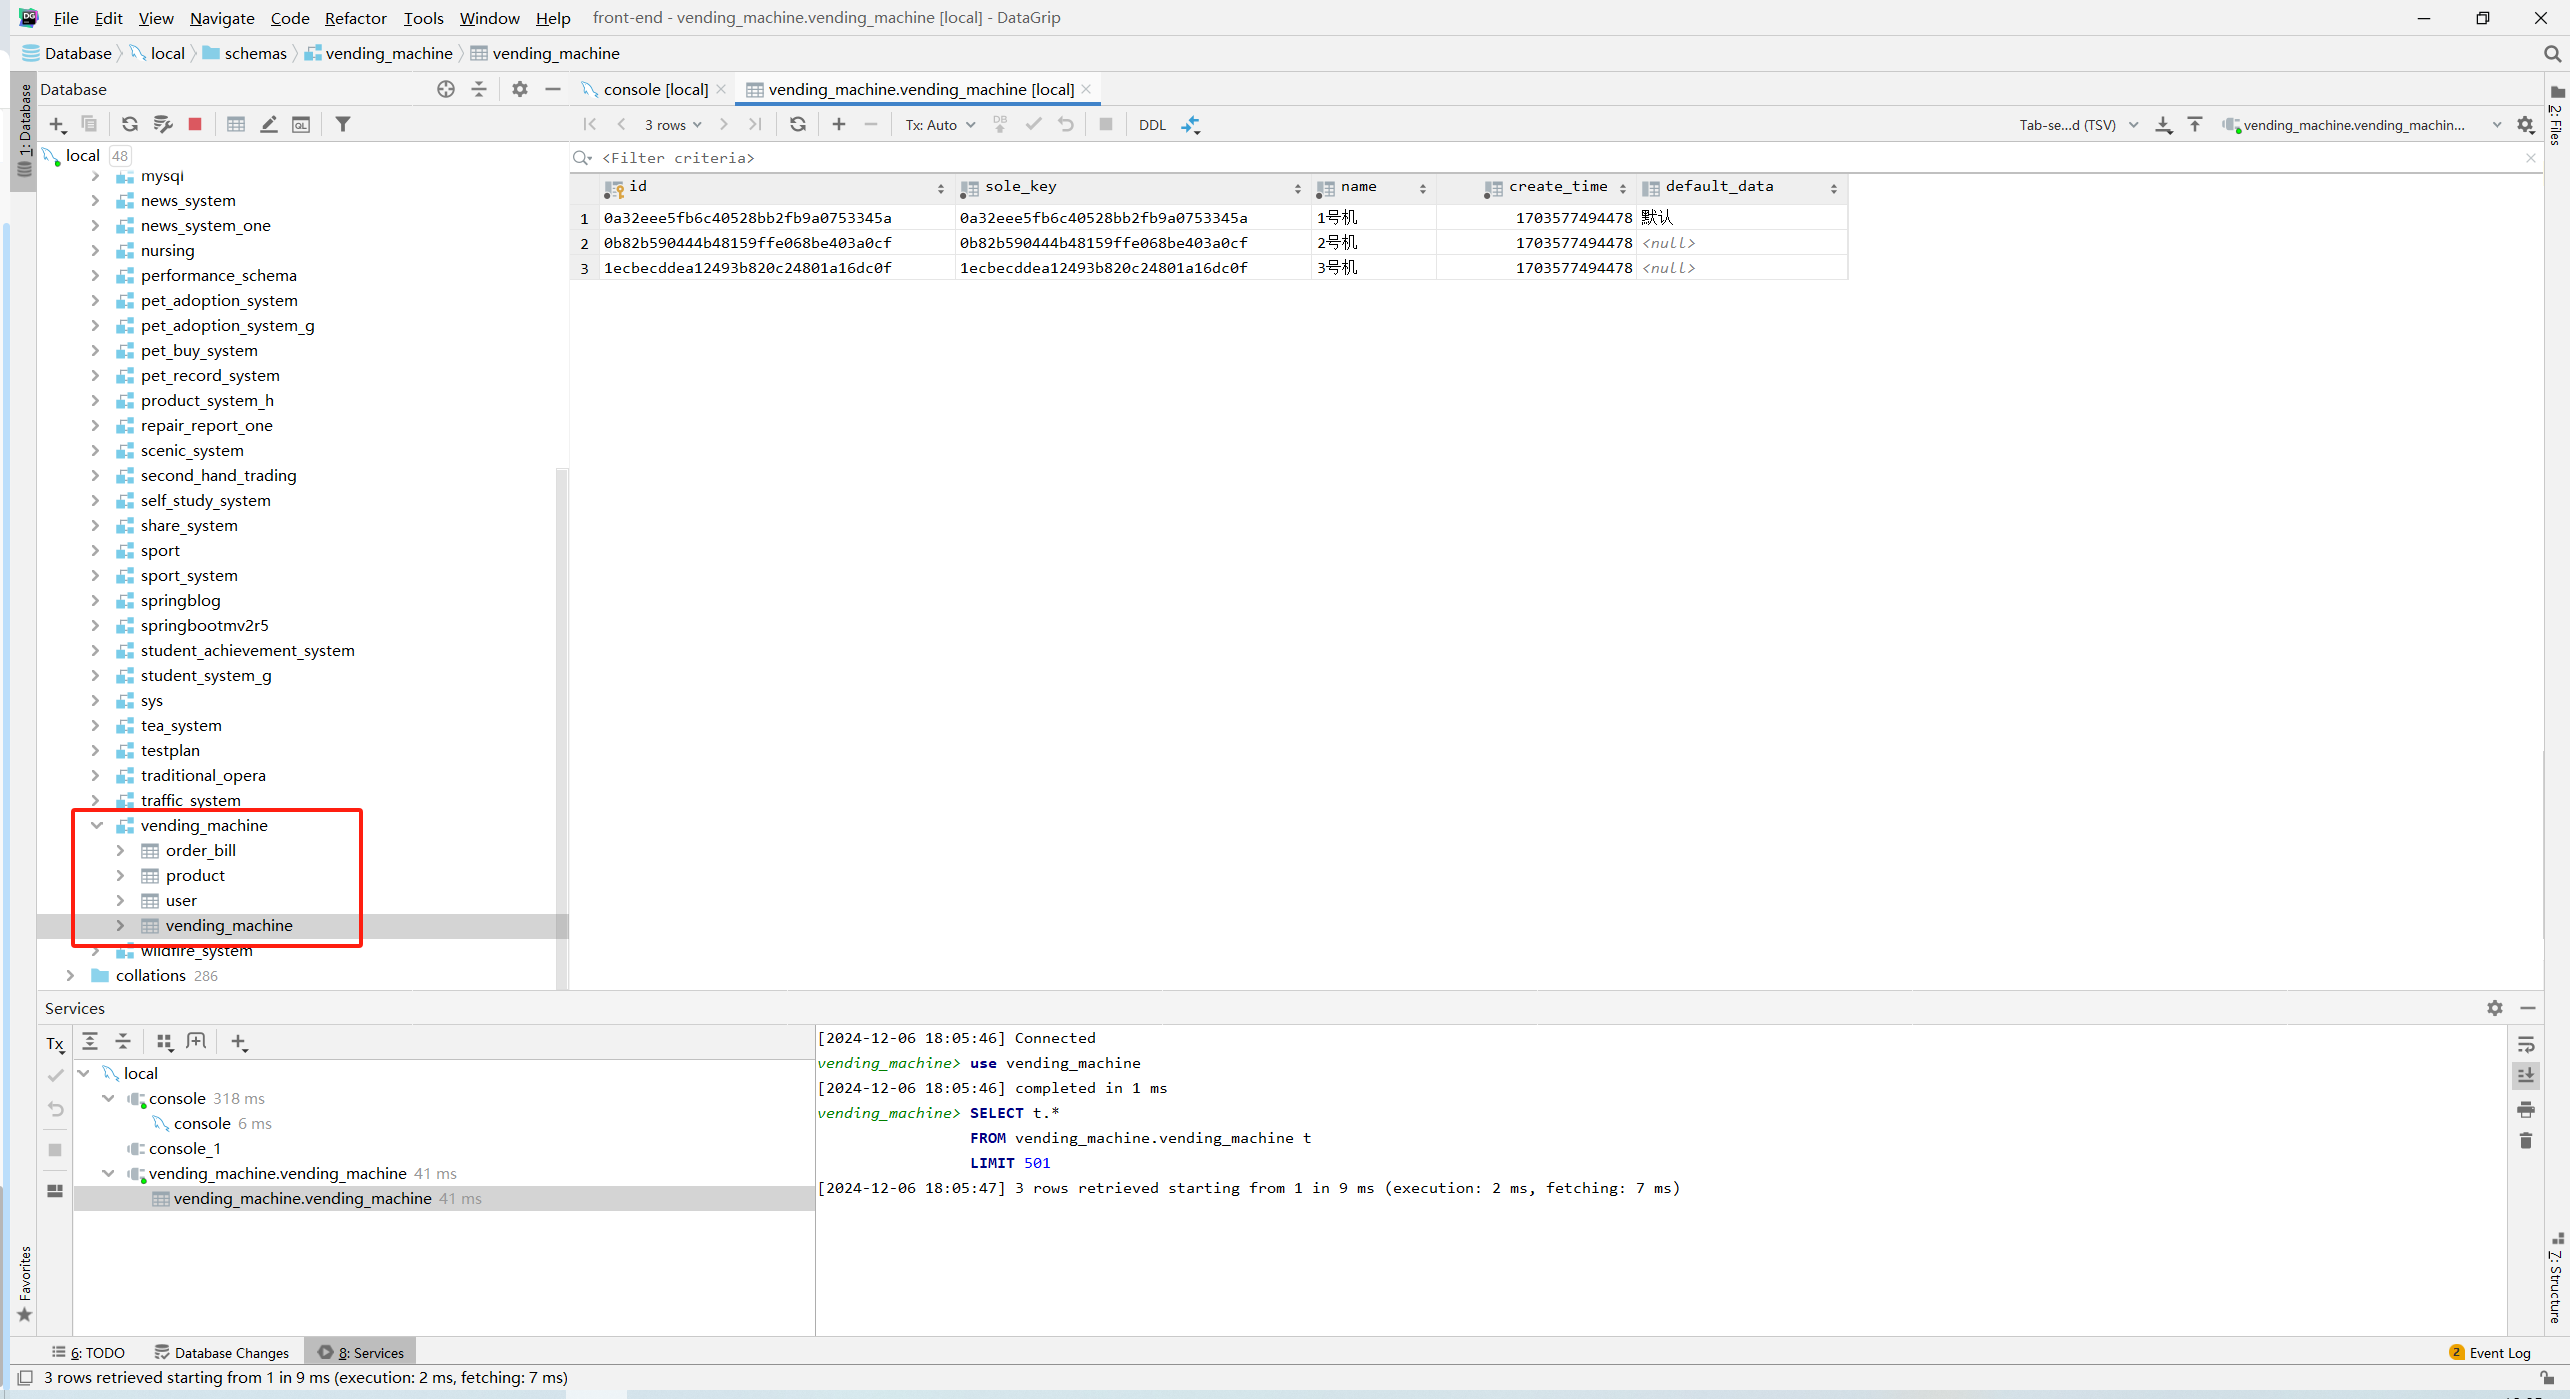The image size is (2570, 1399).
Task: Open the Tx: Auto transaction dropdown
Action: coord(939,125)
